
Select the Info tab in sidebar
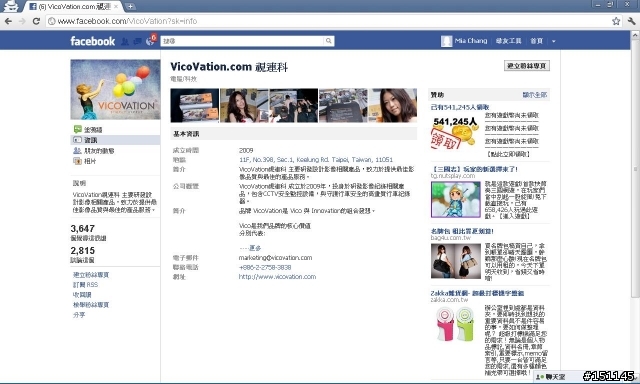(115, 140)
